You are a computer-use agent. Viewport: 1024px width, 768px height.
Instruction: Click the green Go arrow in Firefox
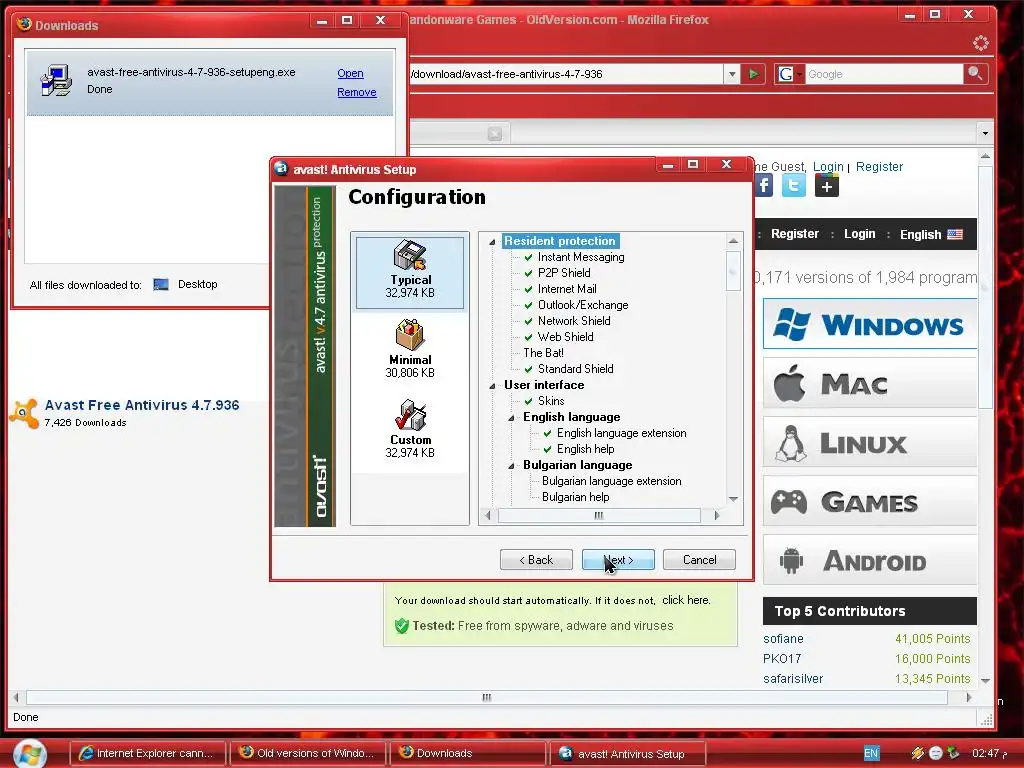753,74
